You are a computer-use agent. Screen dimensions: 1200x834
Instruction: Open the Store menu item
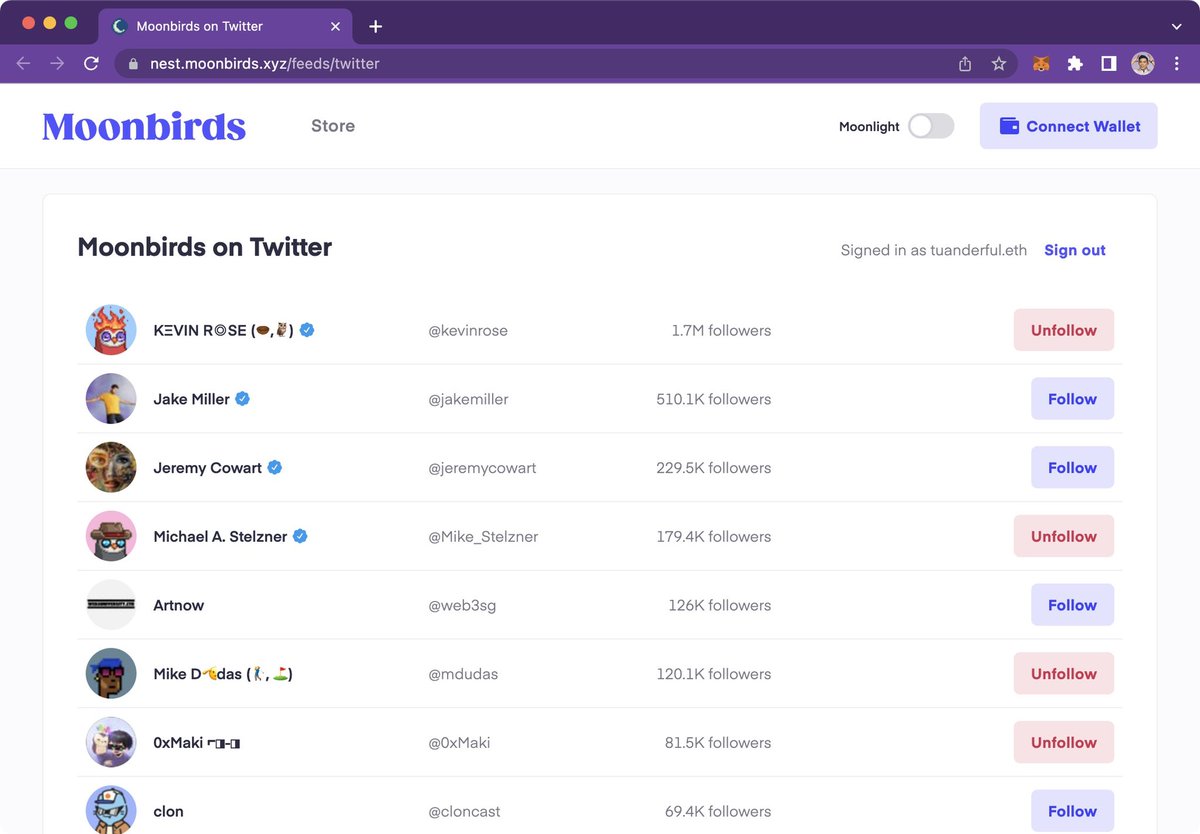[x=333, y=126]
